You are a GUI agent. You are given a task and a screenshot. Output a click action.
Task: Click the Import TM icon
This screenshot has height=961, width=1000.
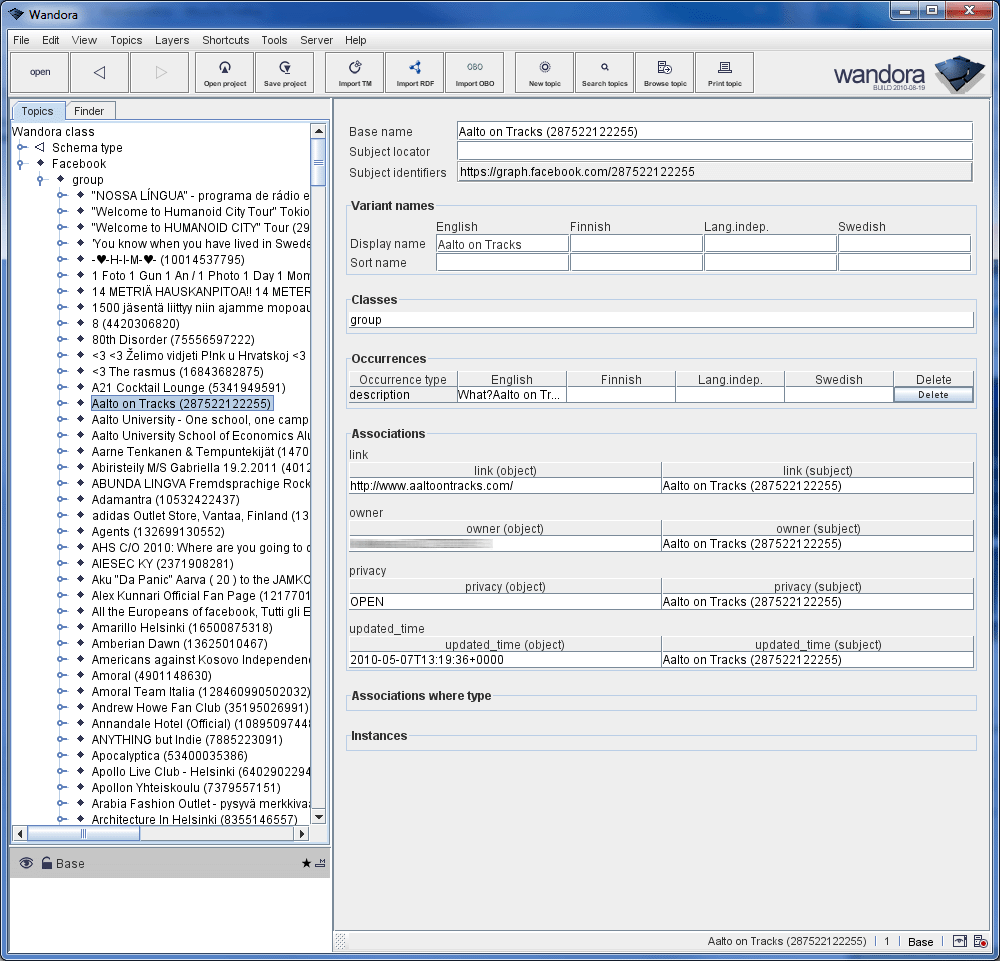(x=355, y=72)
